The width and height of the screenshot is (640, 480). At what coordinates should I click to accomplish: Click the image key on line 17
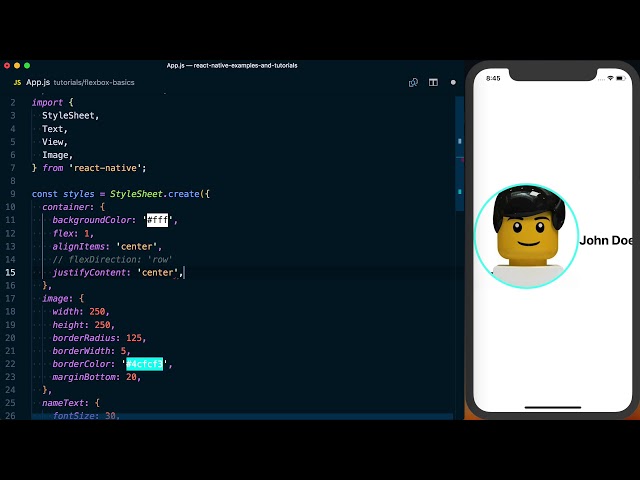tap(55, 298)
